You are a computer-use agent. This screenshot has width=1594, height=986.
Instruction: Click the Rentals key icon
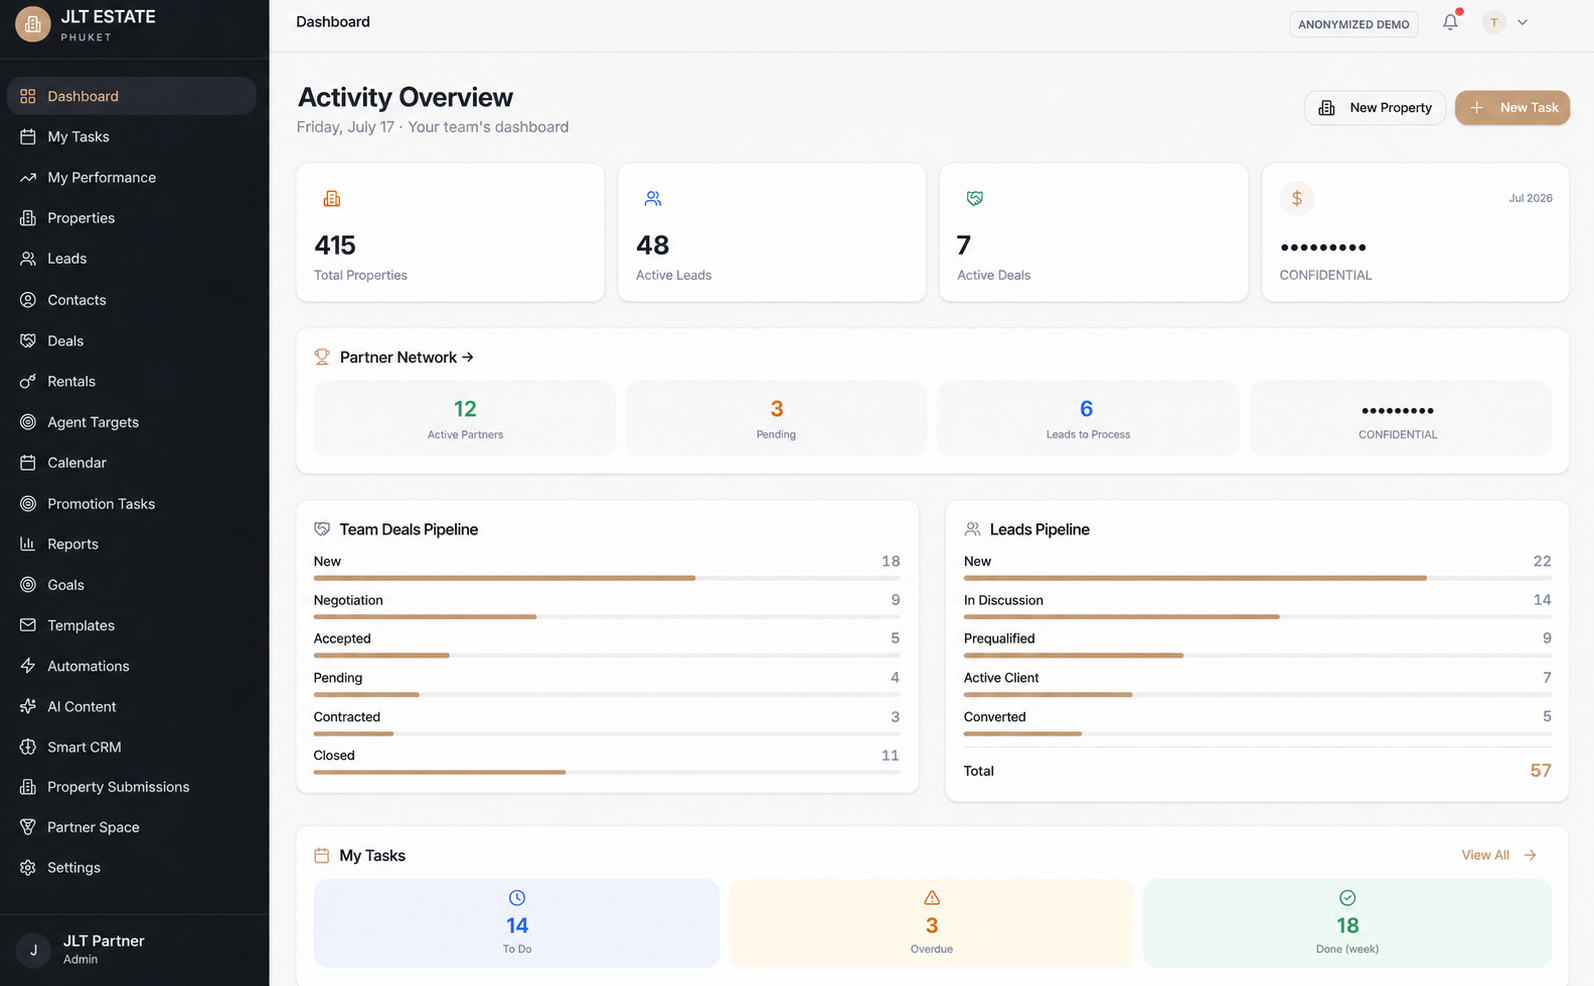click(x=28, y=381)
